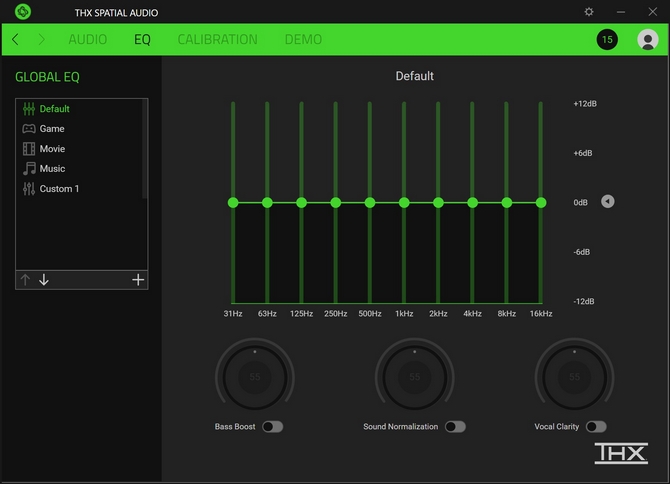Image resolution: width=670 pixels, height=484 pixels.
Task: Click the Razer Synapse logo icon
Action: 23,12
